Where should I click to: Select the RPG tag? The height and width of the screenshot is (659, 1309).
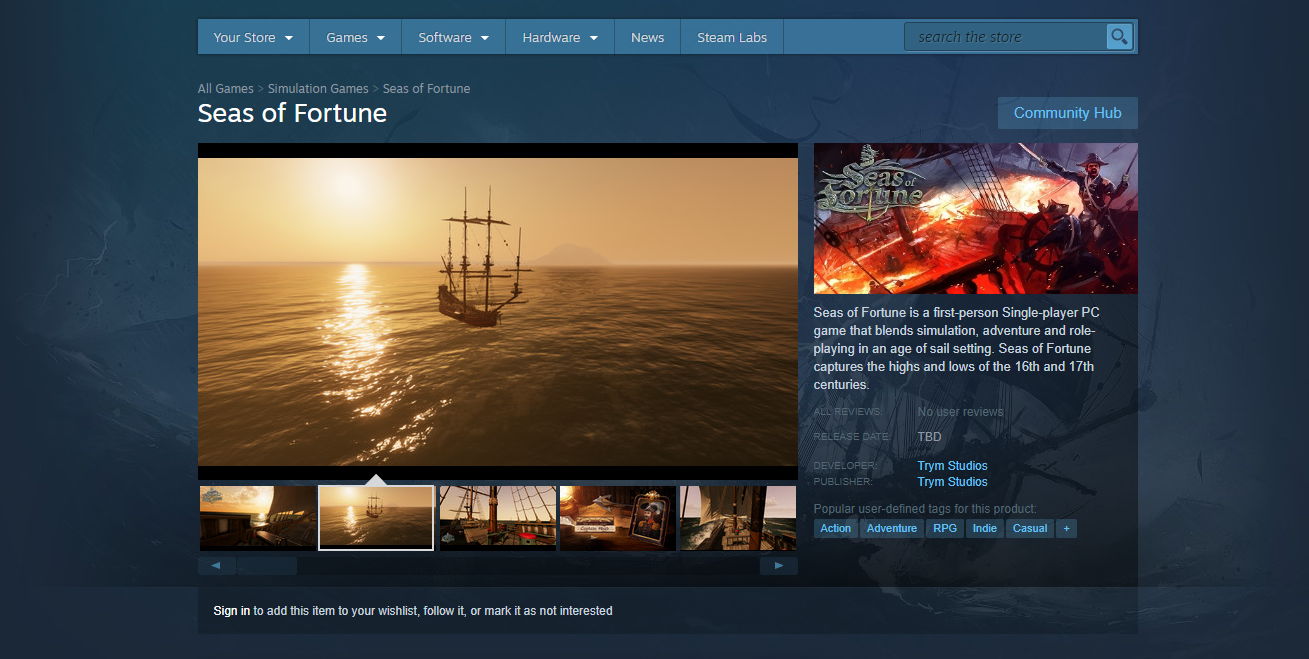click(x=945, y=528)
